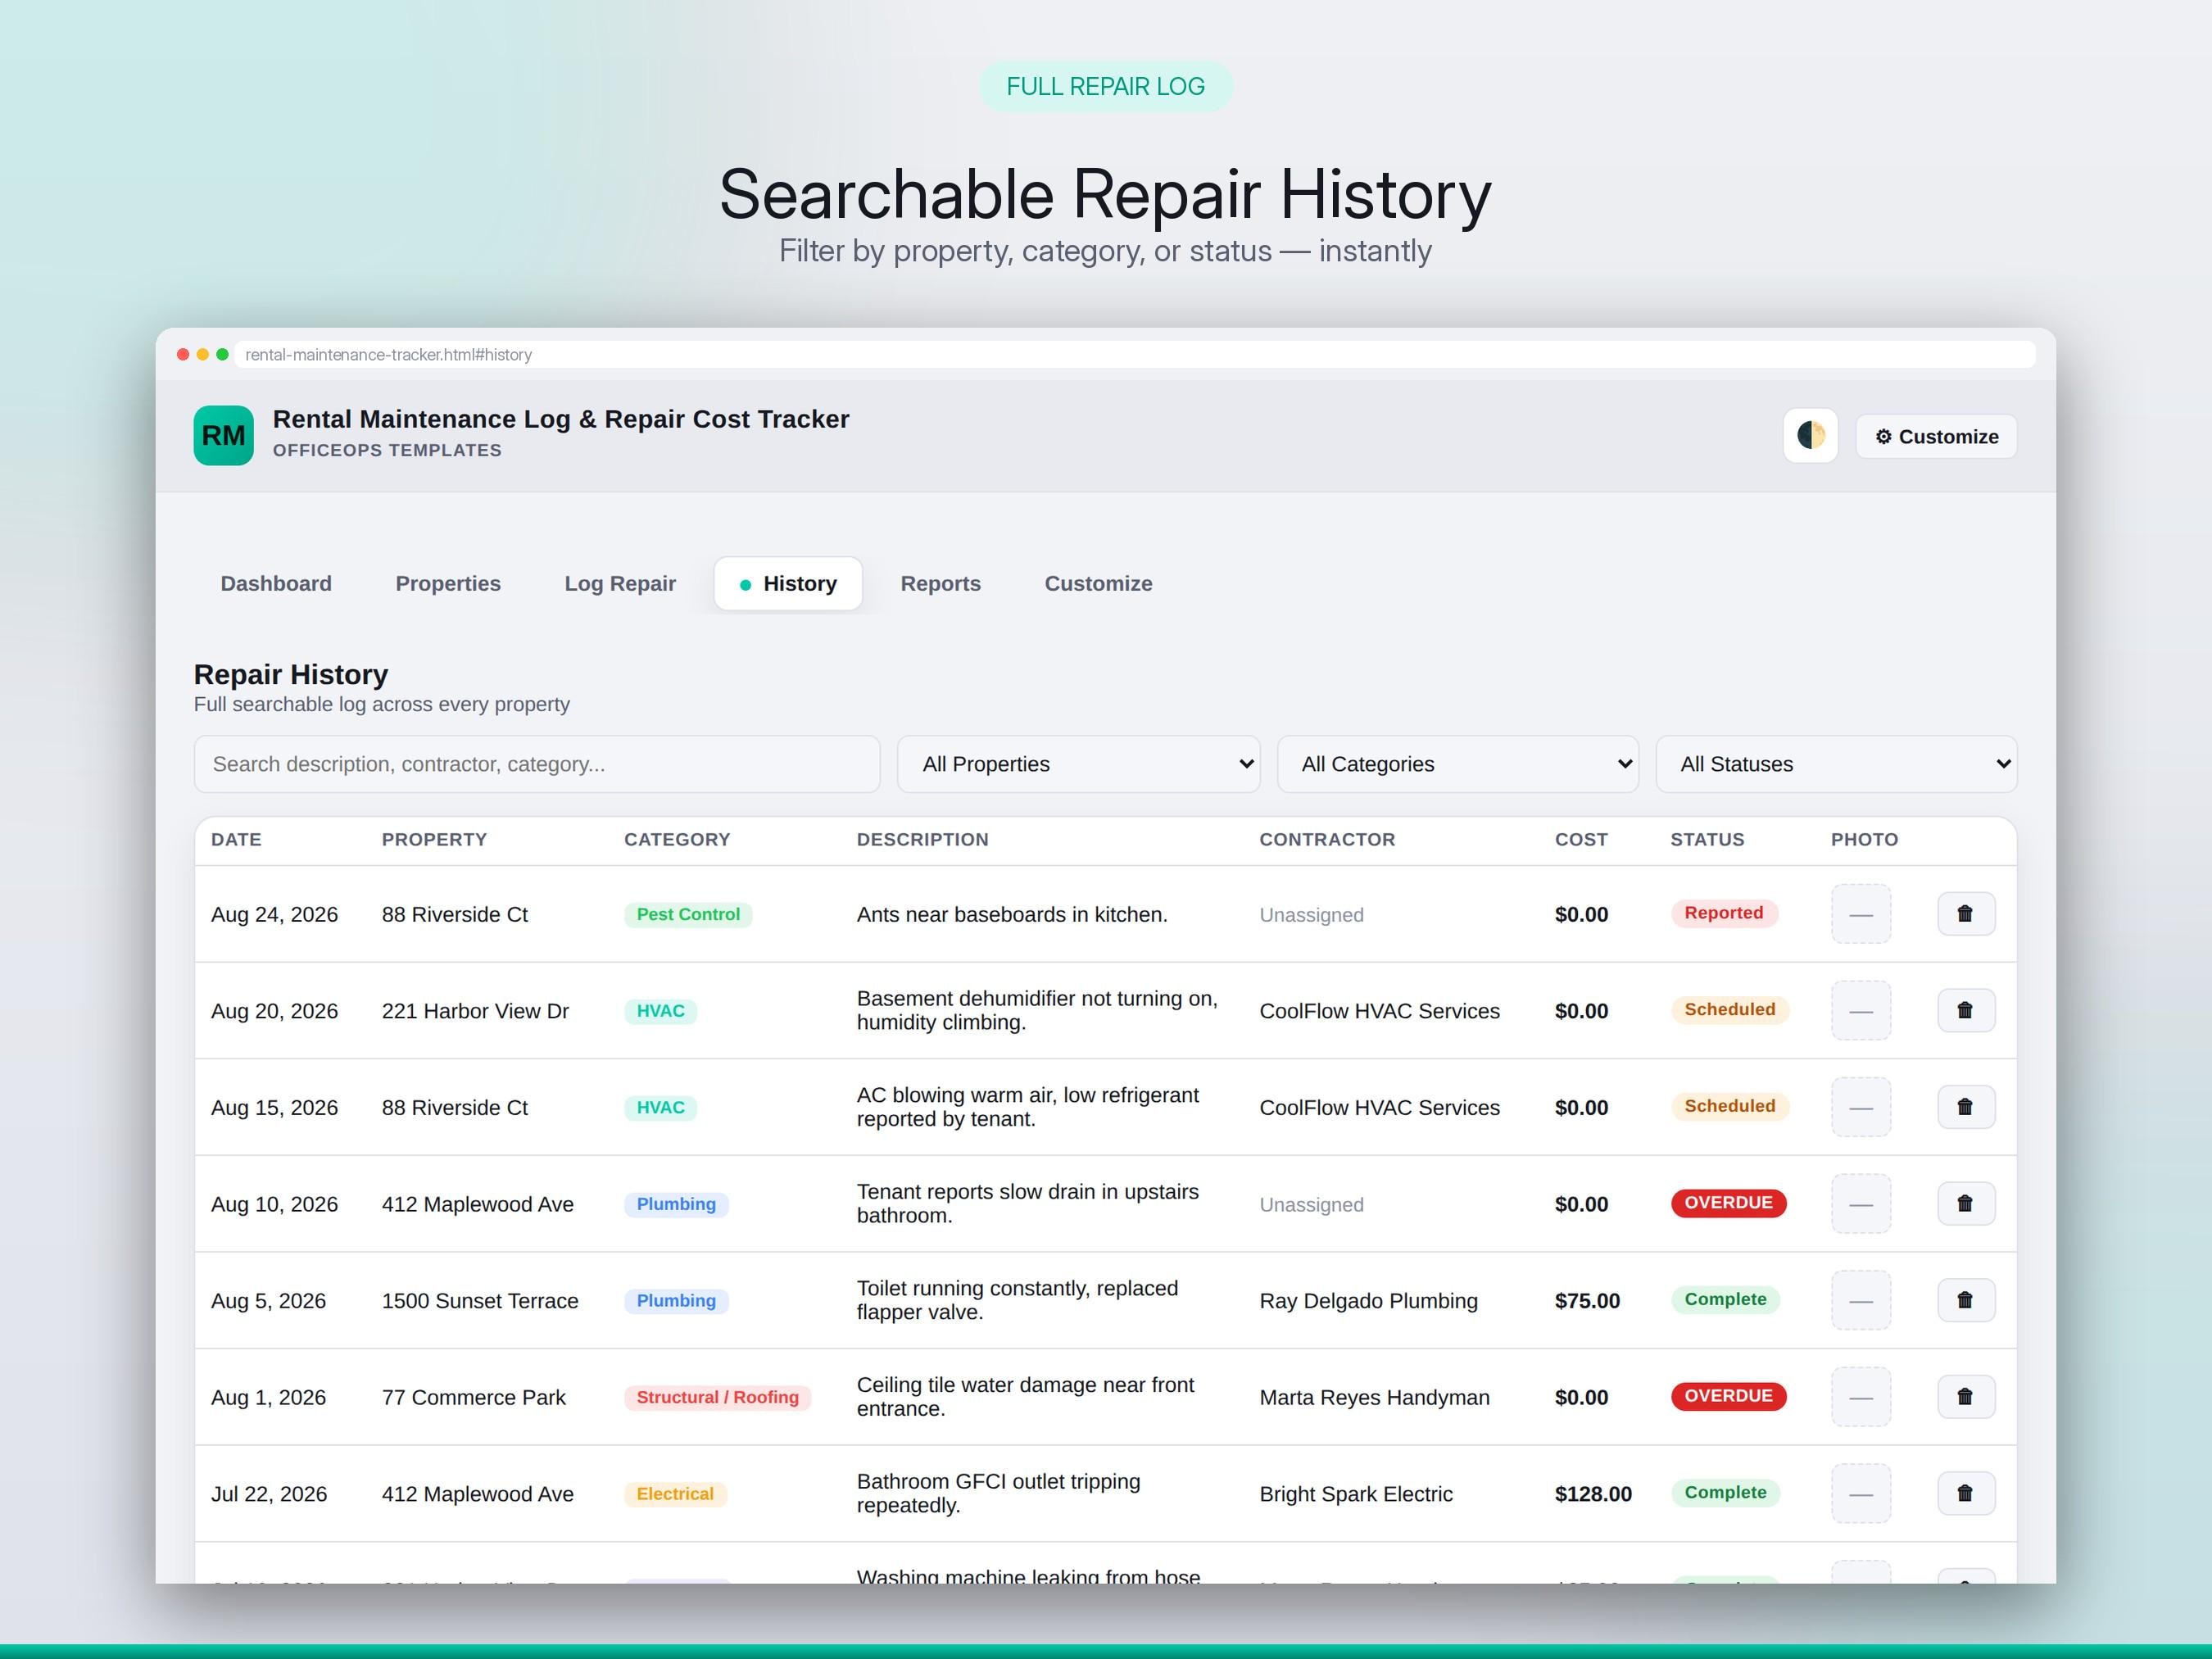This screenshot has height=1659, width=2212.
Task: Click the Pest Control category tag
Action: 688,914
